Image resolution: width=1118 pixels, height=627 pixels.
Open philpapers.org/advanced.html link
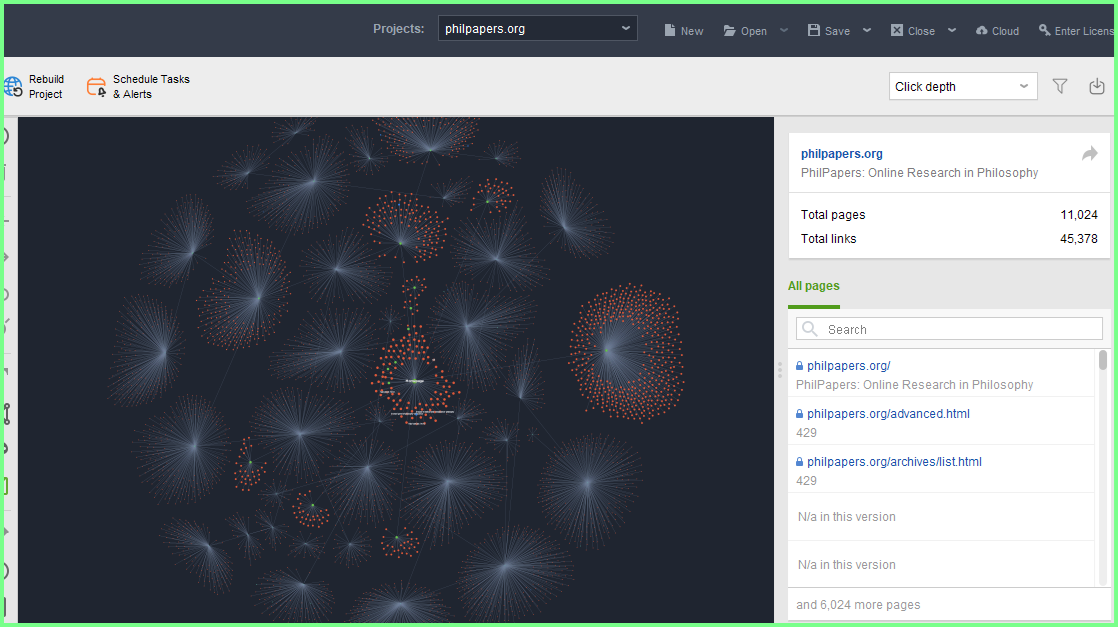click(888, 414)
